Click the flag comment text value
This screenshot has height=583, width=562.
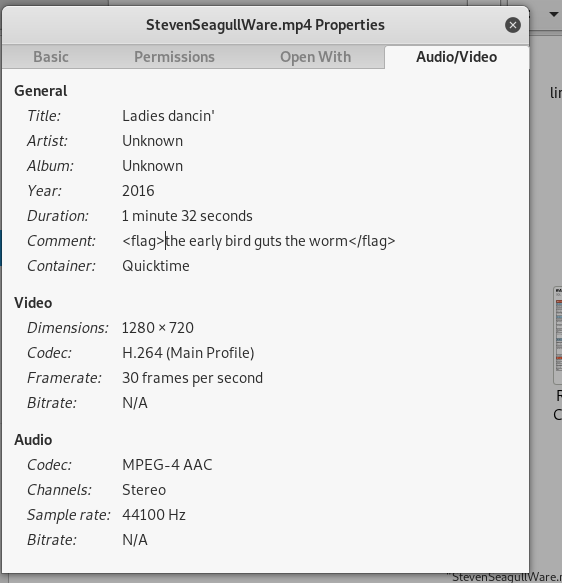[259, 241]
